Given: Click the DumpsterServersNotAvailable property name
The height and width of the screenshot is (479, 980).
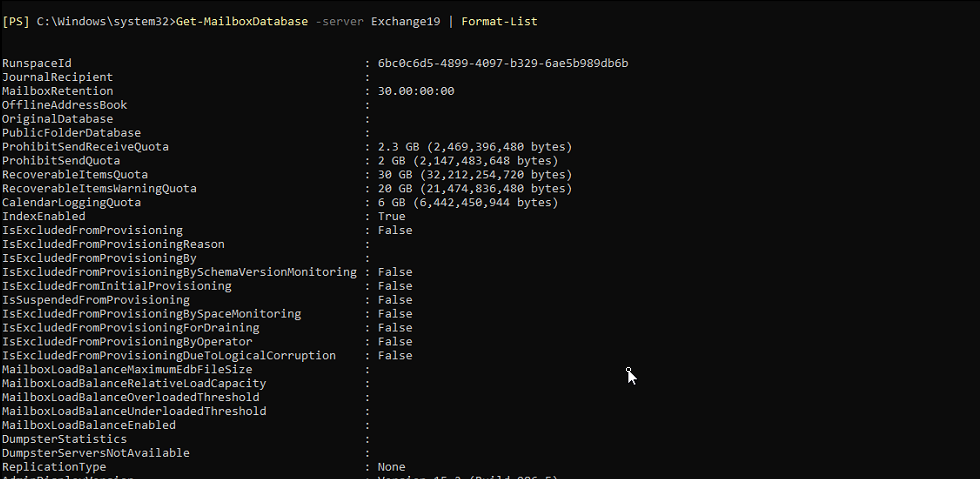Looking at the screenshot, I should [x=95, y=453].
